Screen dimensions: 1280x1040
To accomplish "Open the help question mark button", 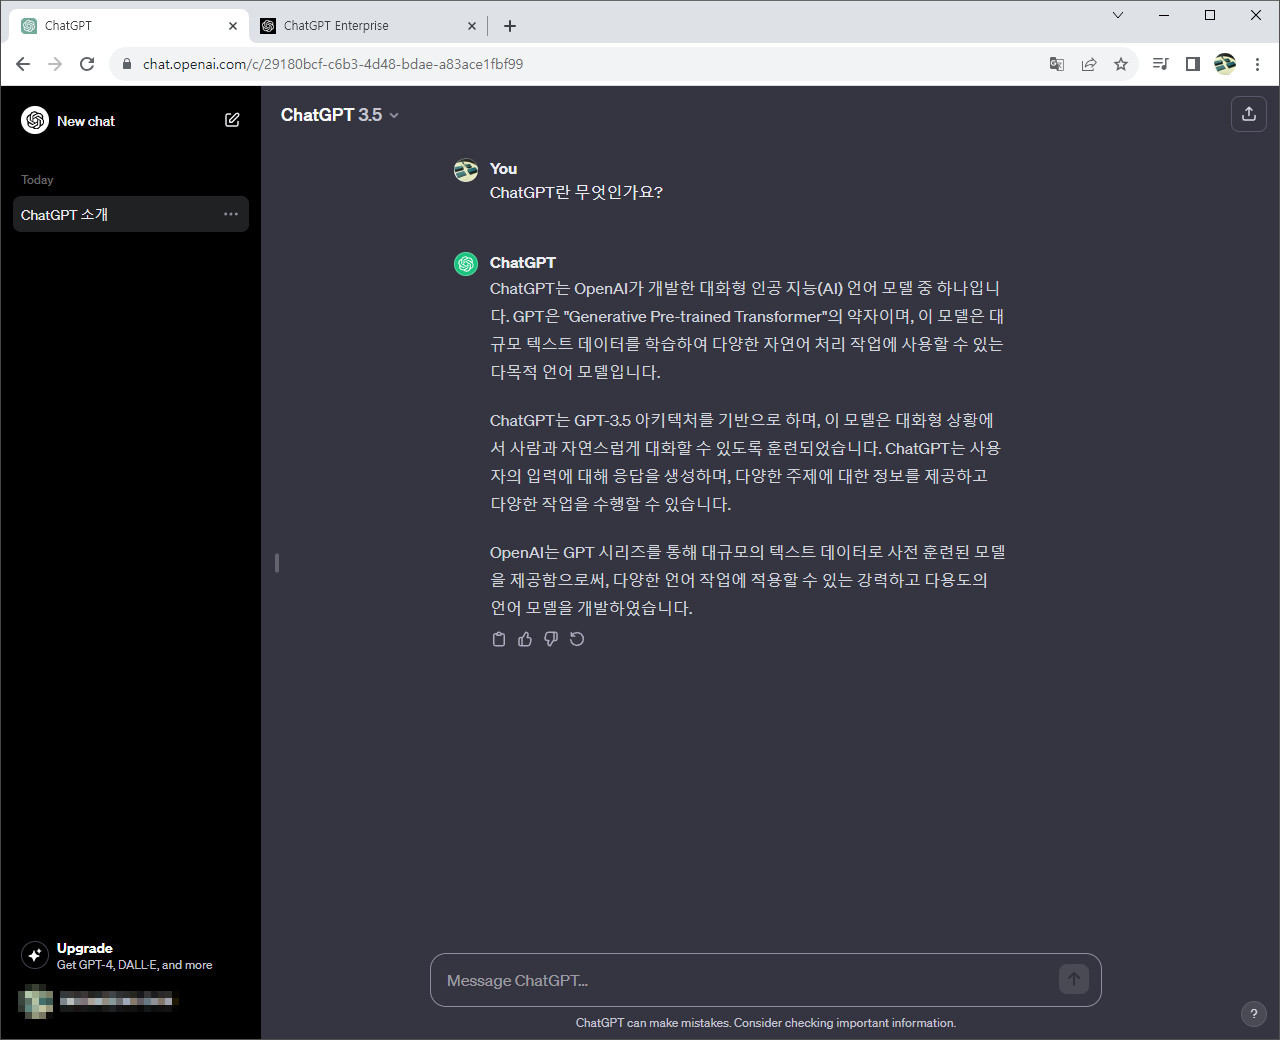I will [x=1253, y=1014].
